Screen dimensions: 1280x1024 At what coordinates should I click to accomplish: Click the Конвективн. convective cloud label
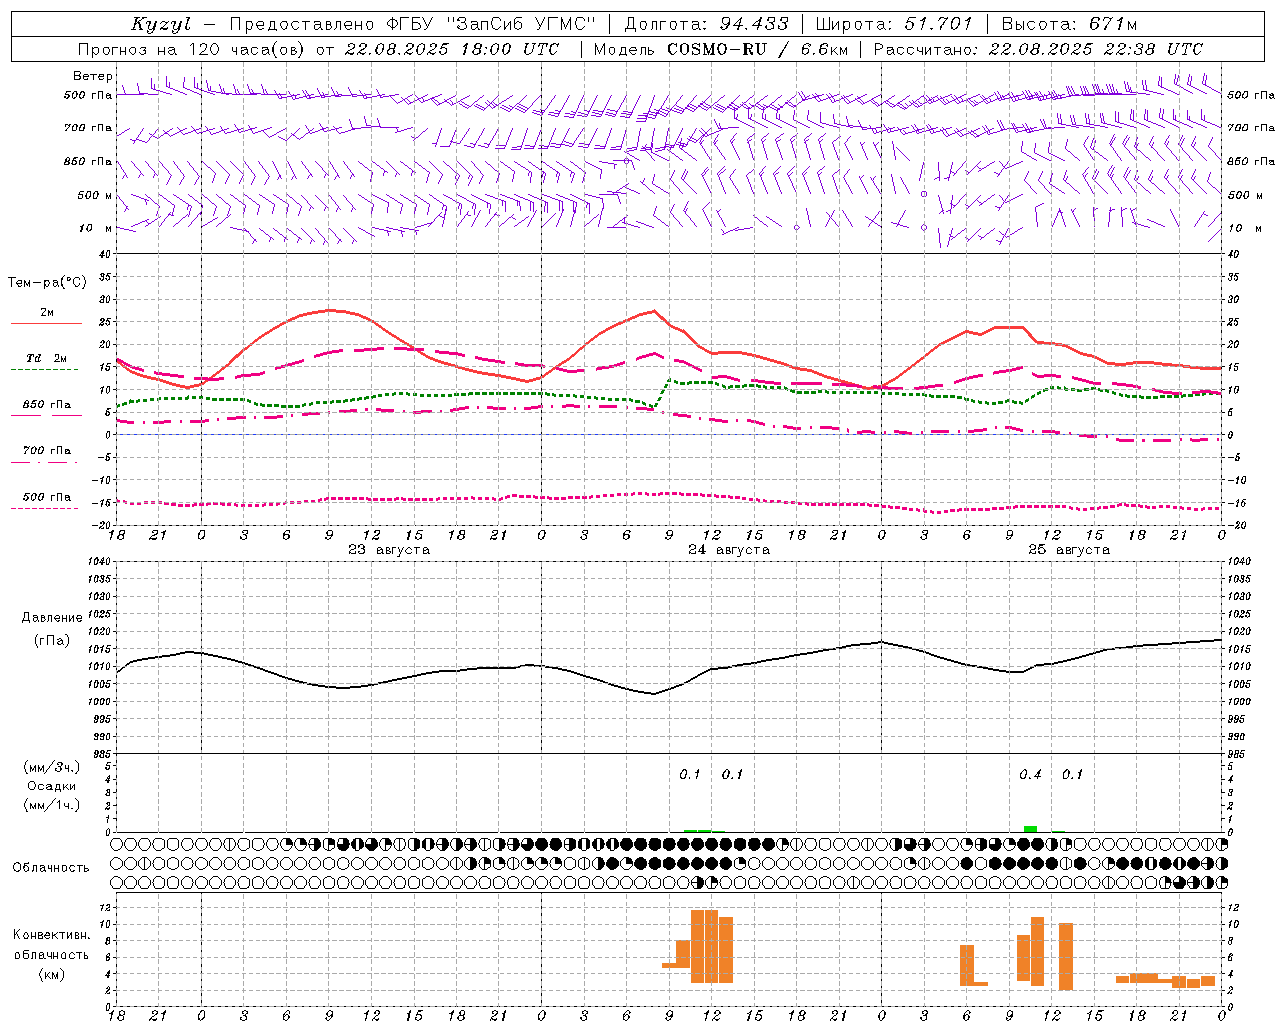pyautogui.click(x=51, y=935)
